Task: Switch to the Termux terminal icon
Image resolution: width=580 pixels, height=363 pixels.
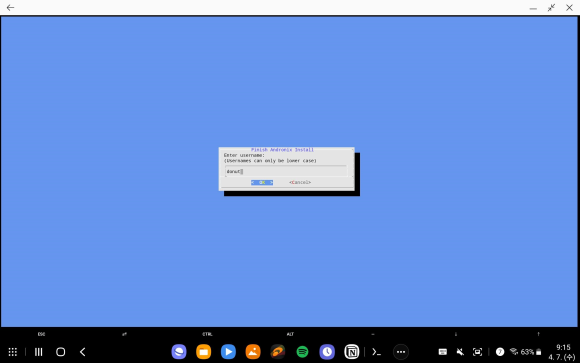Action: point(377,352)
